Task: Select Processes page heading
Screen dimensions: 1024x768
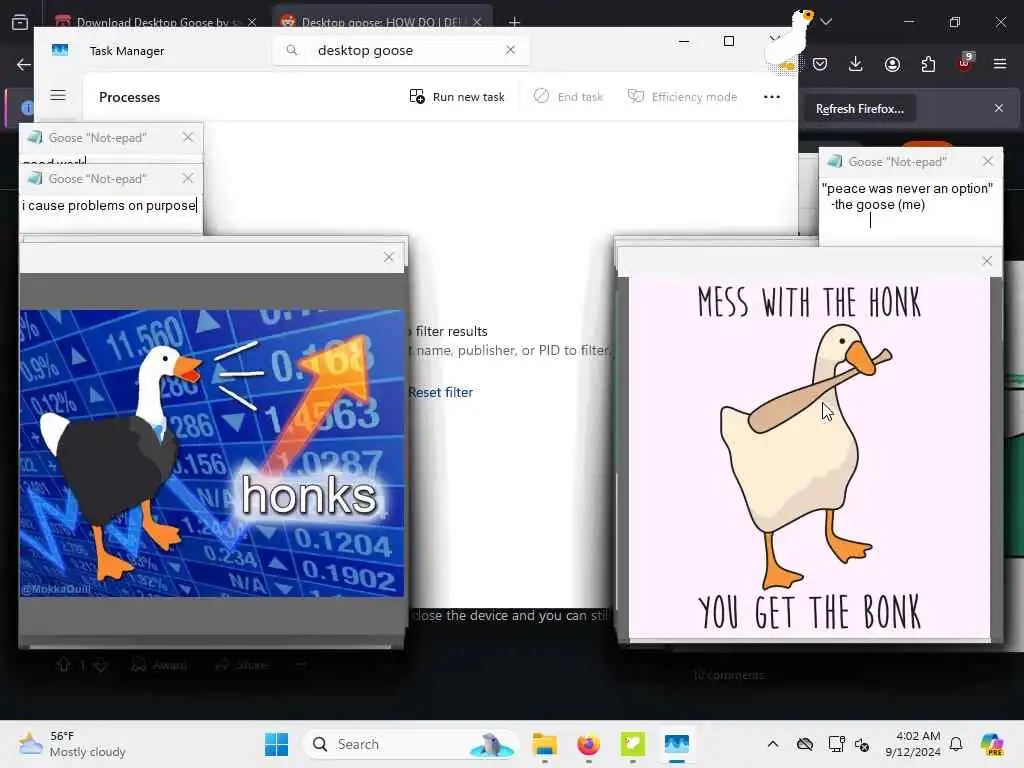Action: (129, 97)
